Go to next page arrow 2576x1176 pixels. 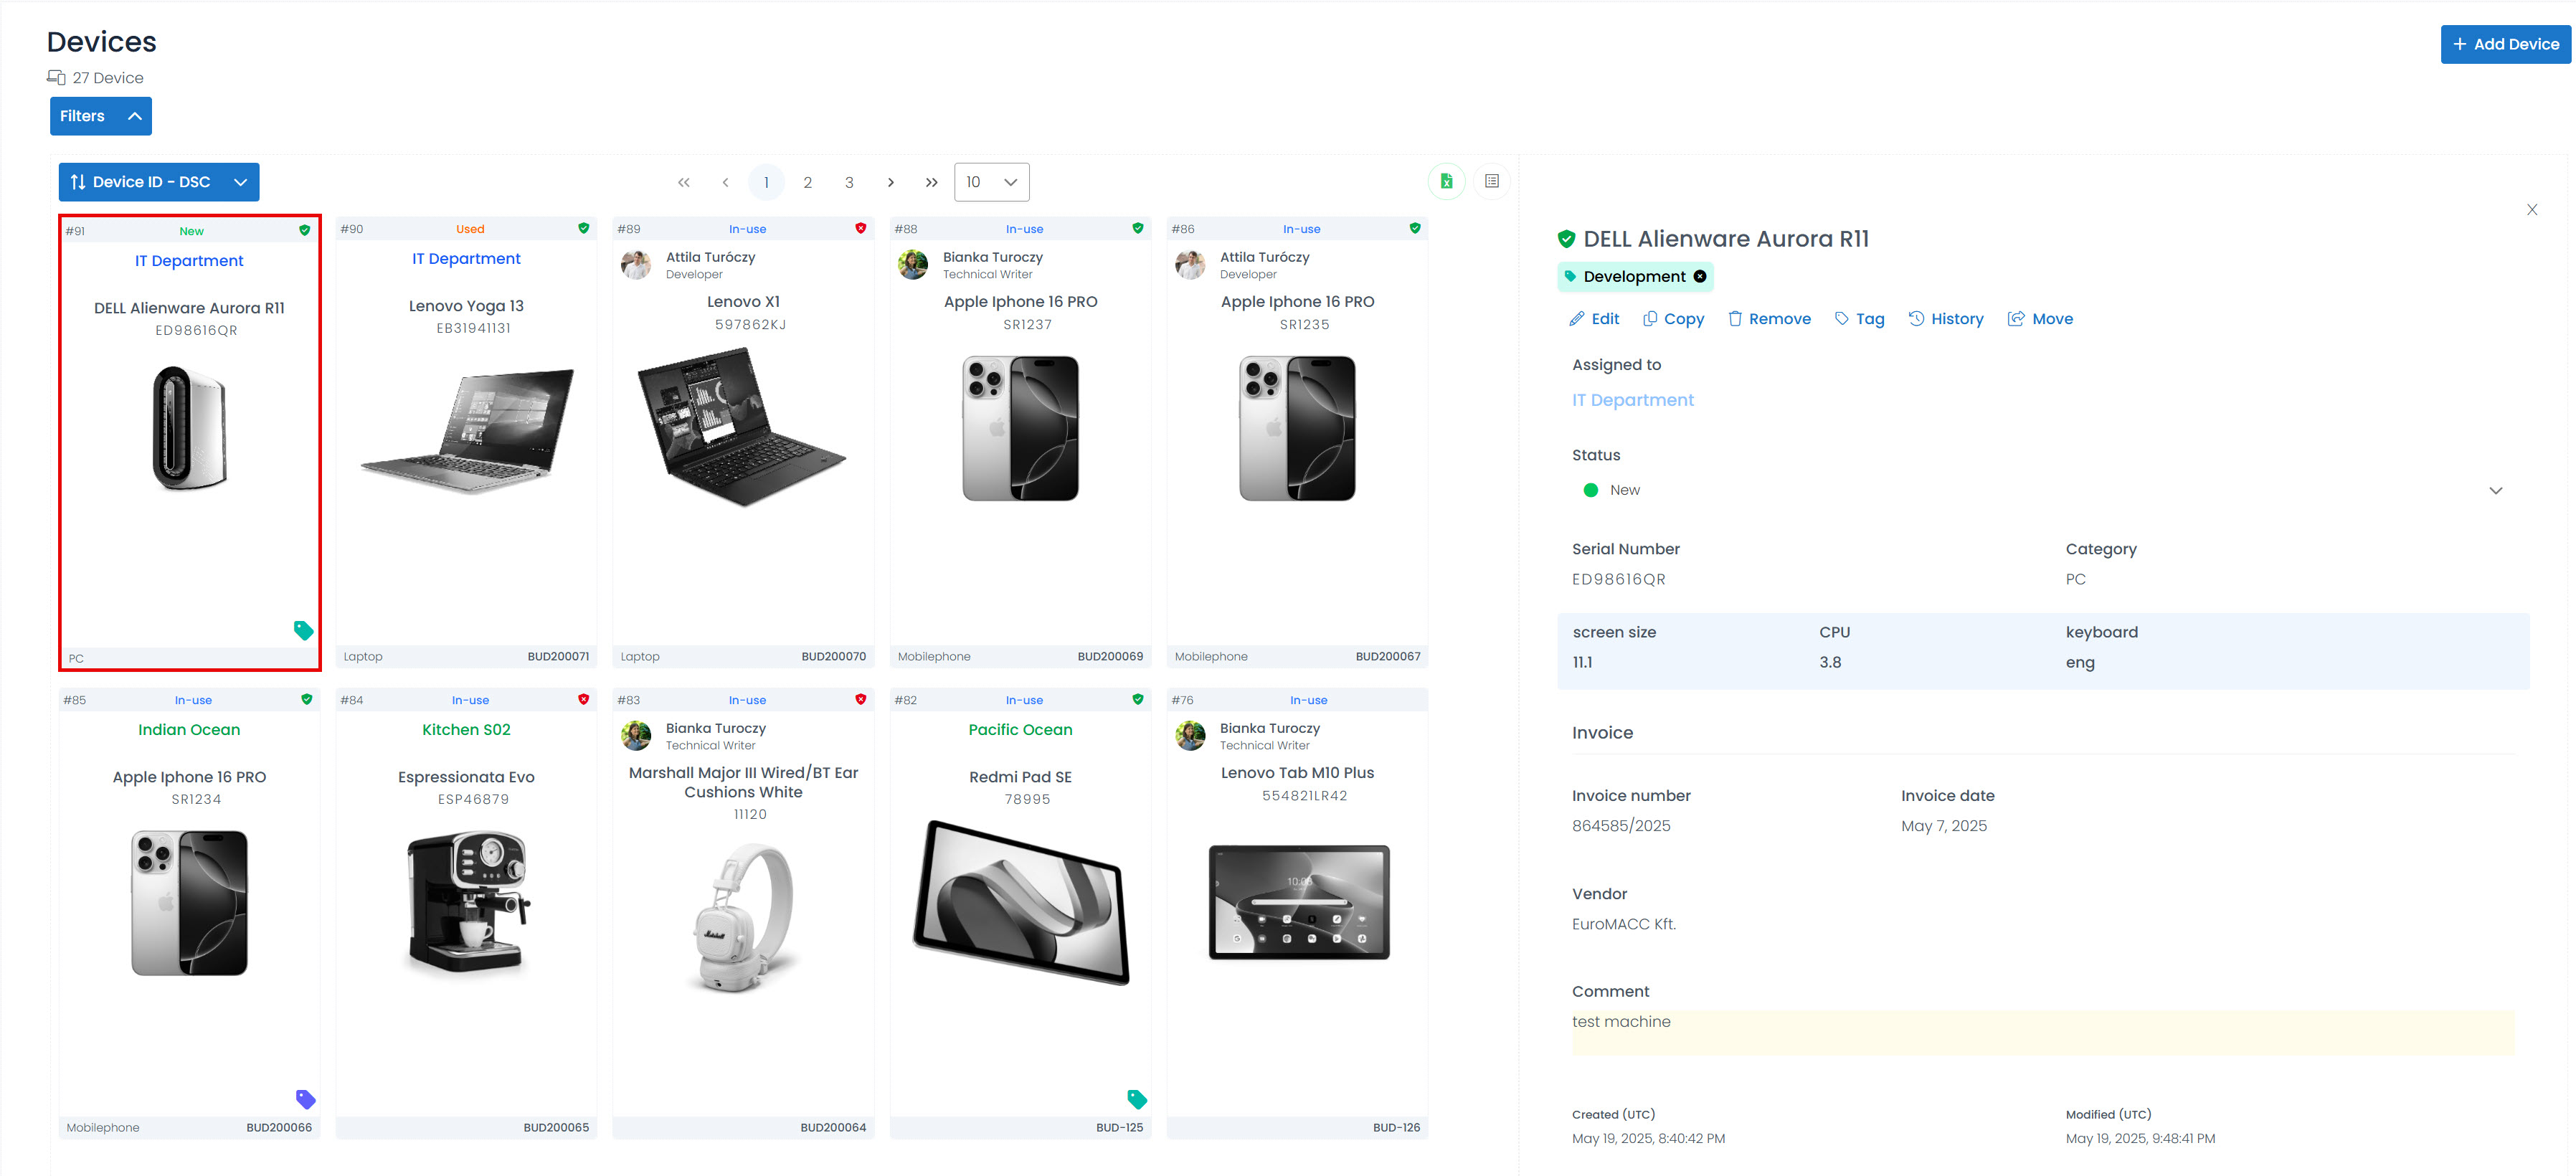890,182
